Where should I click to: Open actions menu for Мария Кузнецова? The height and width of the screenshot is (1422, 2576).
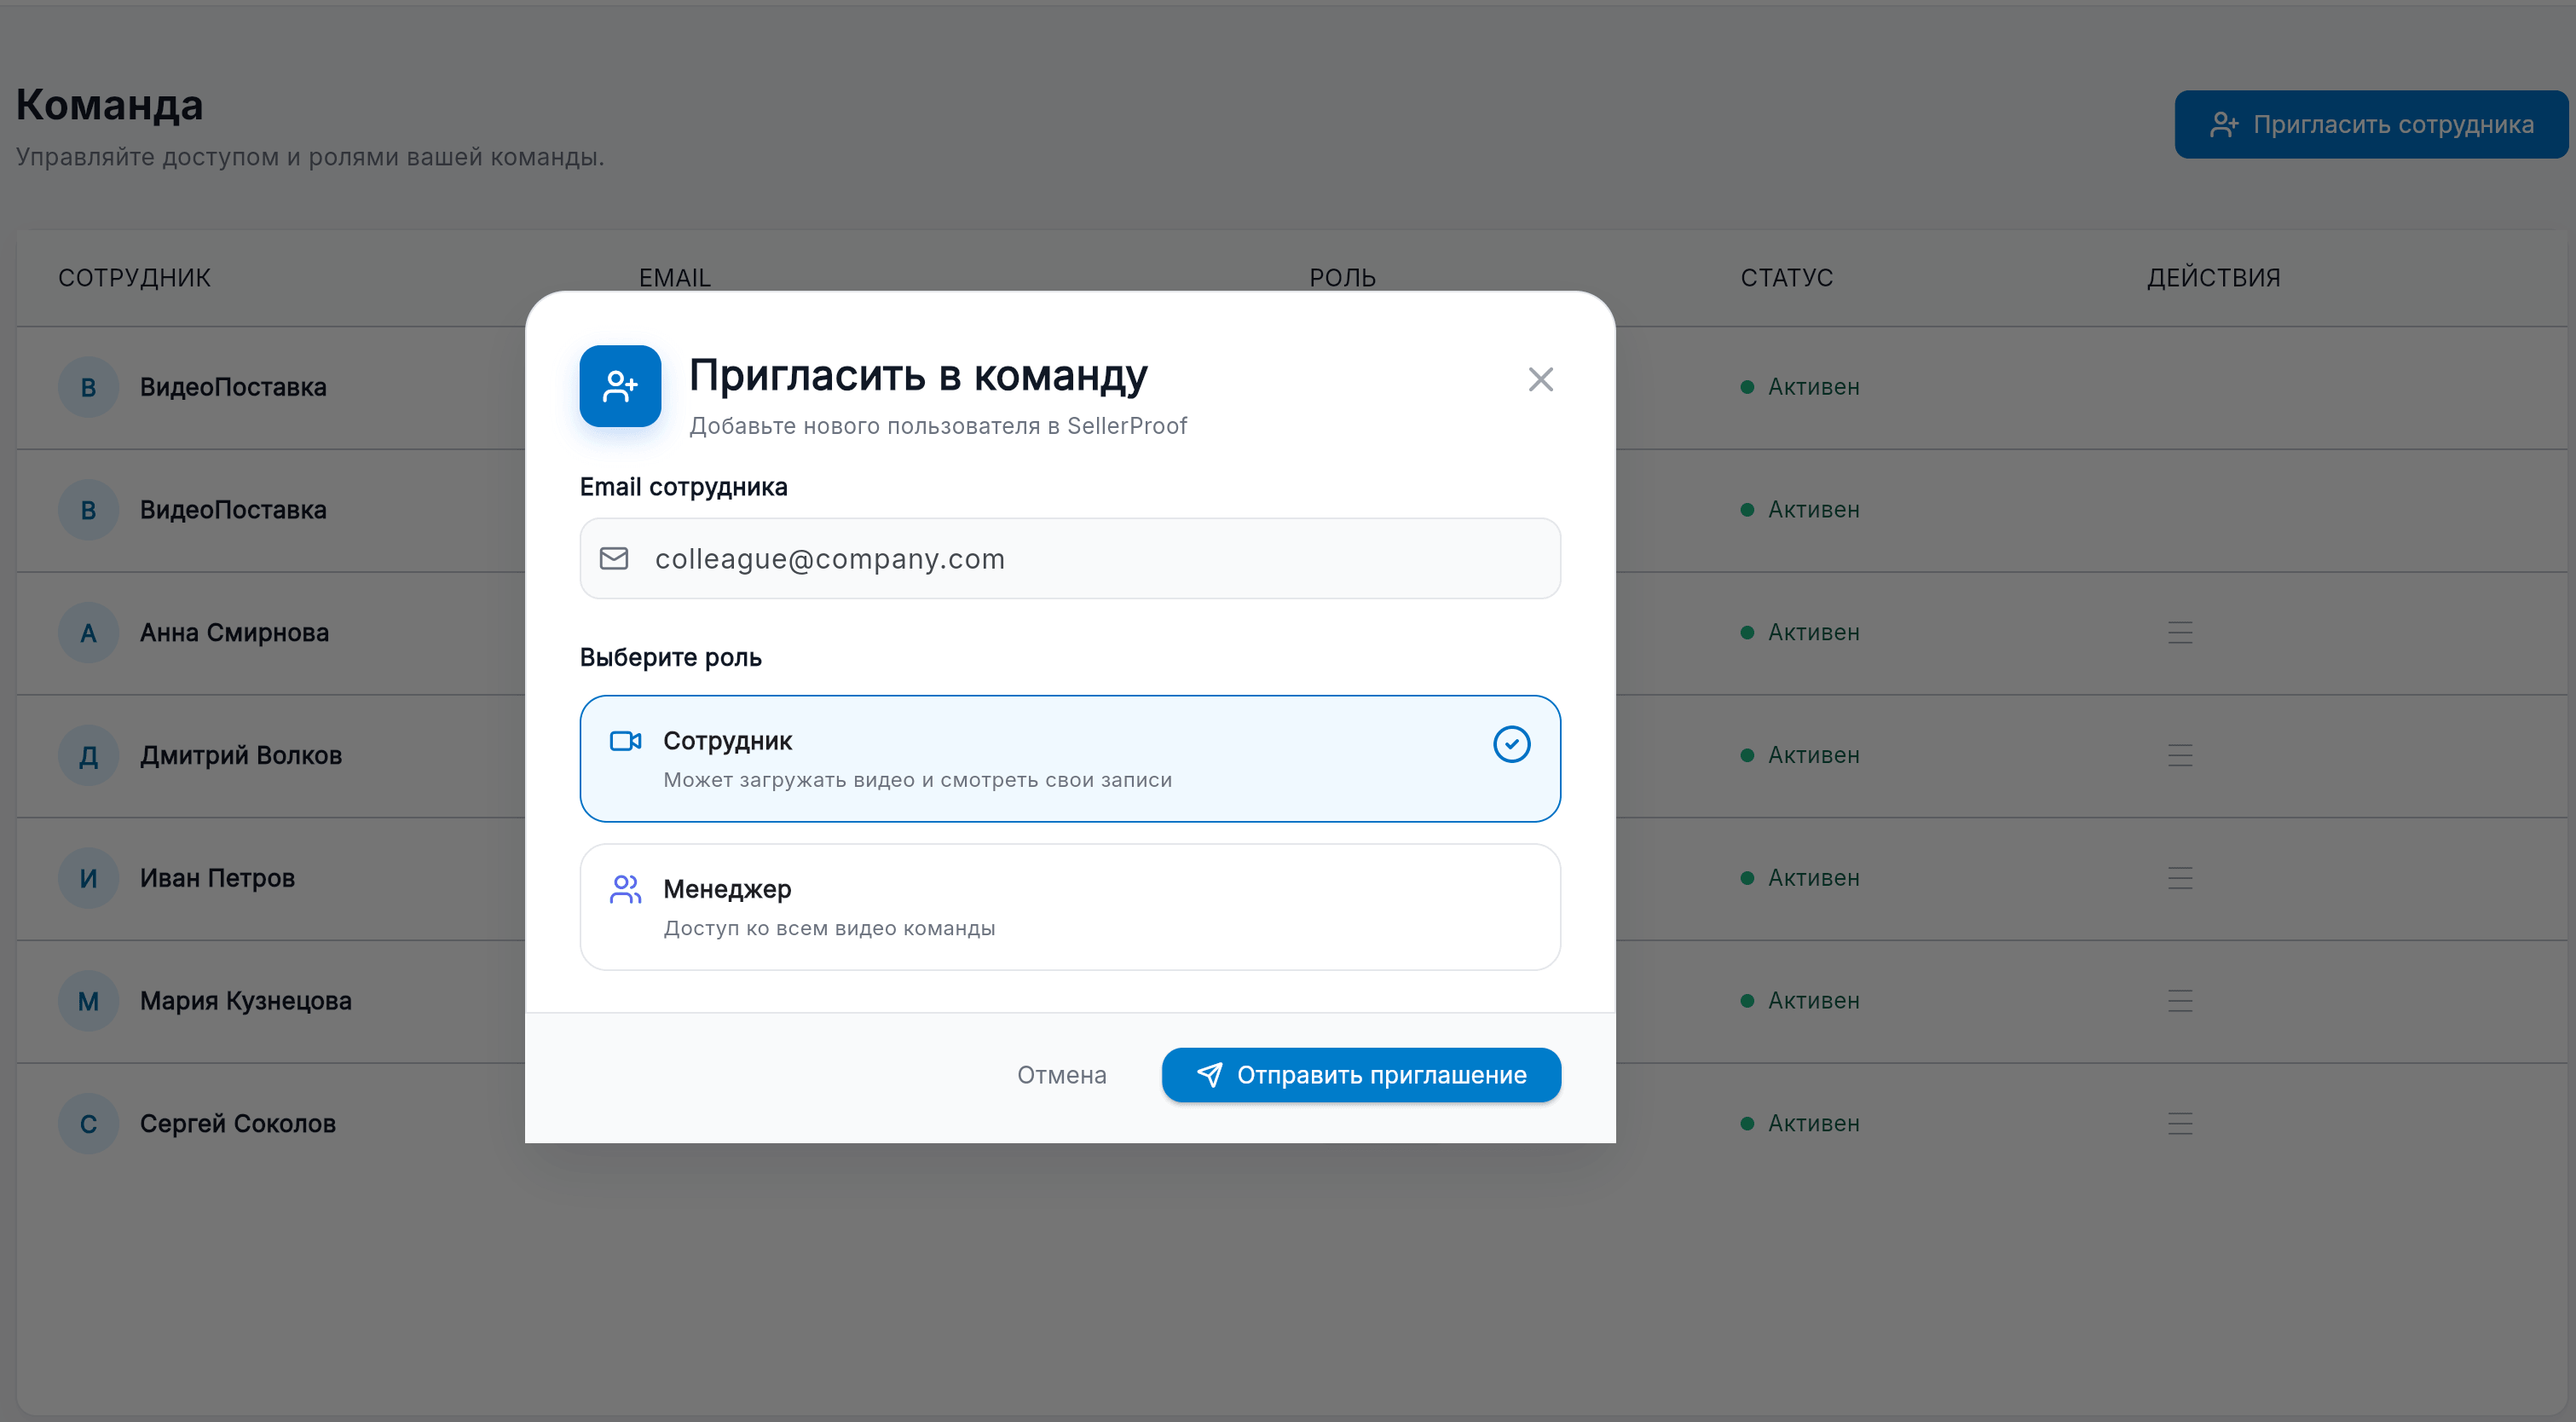2180,1001
